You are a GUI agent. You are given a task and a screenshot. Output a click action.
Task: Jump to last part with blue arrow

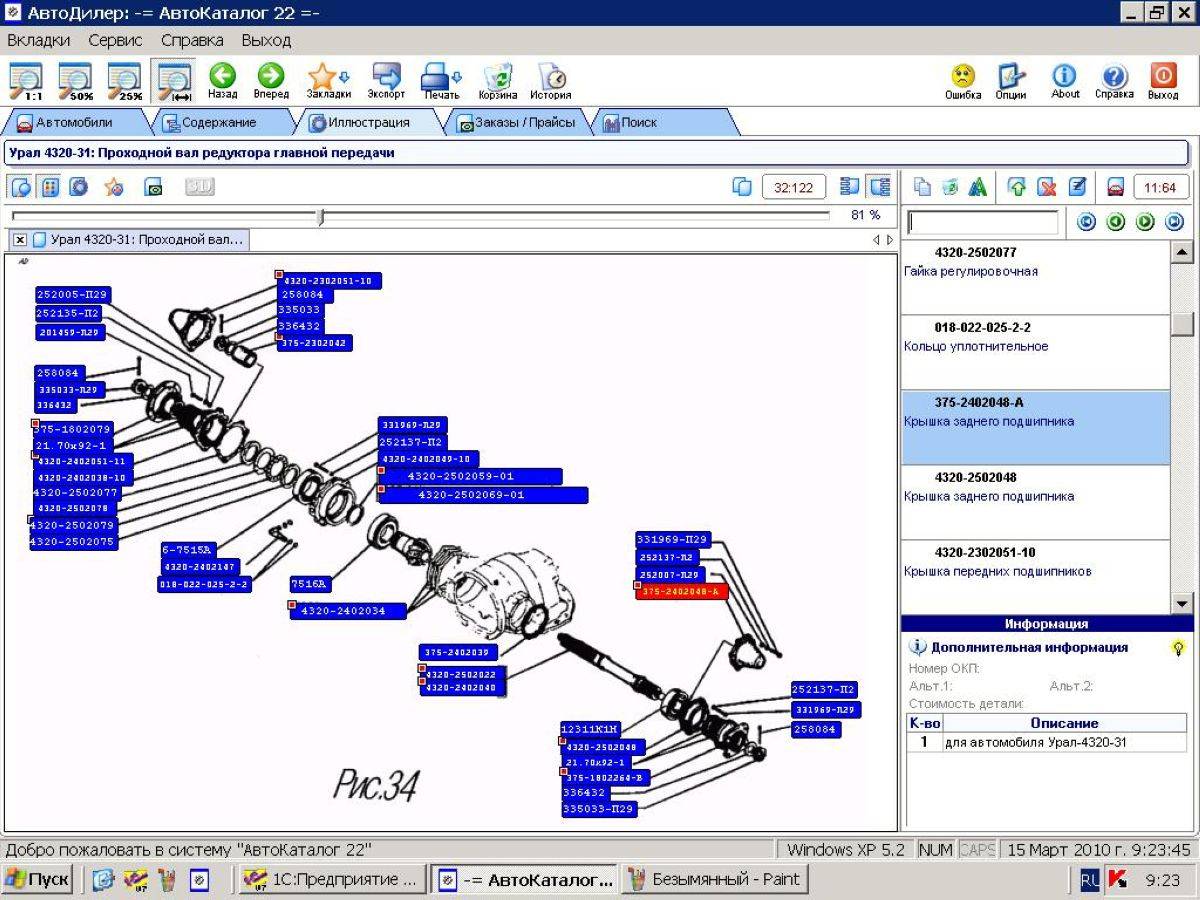(x=1174, y=222)
